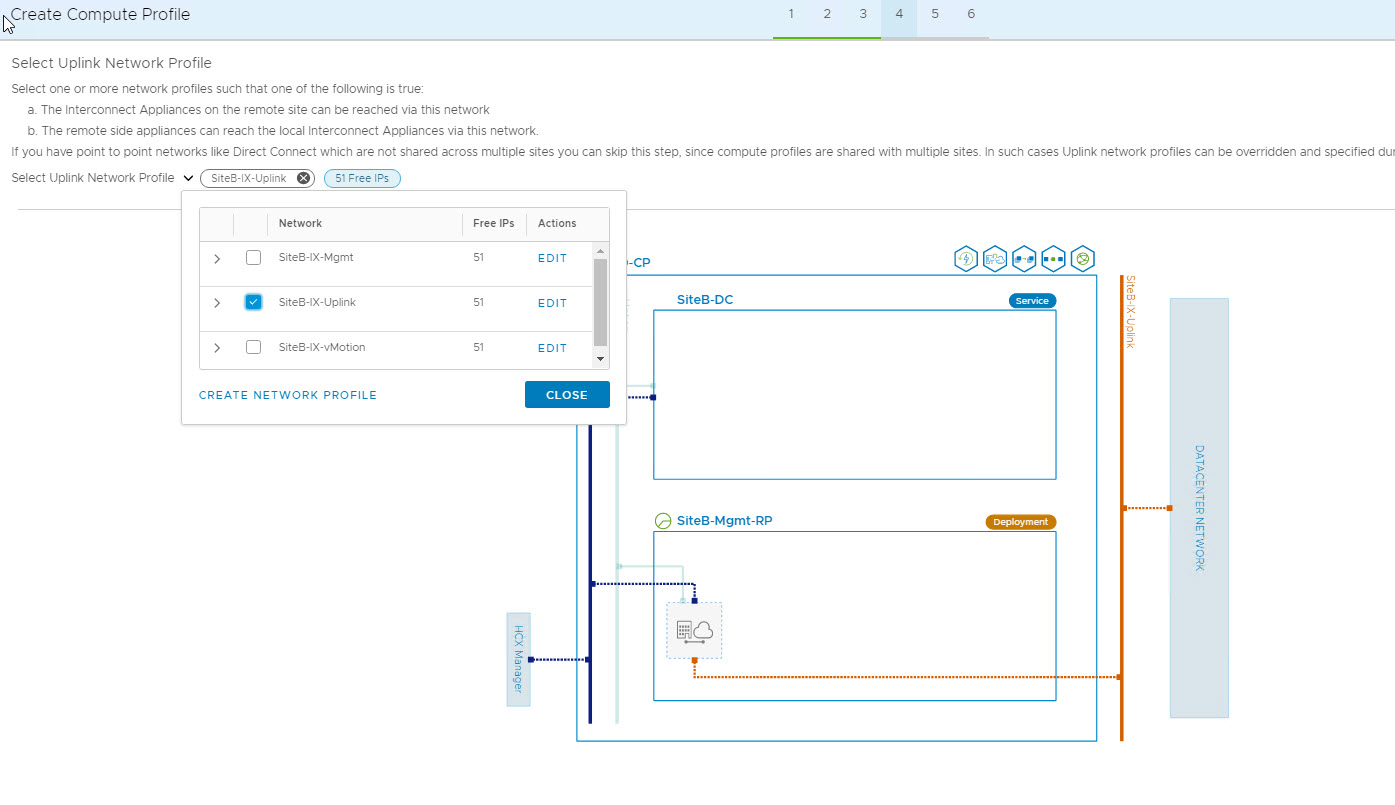Collapse the Select Uplink Network Profile dropdown arrow
The width and height of the screenshot is (1395, 805).
pyautogui.click(x=189, y=178)
